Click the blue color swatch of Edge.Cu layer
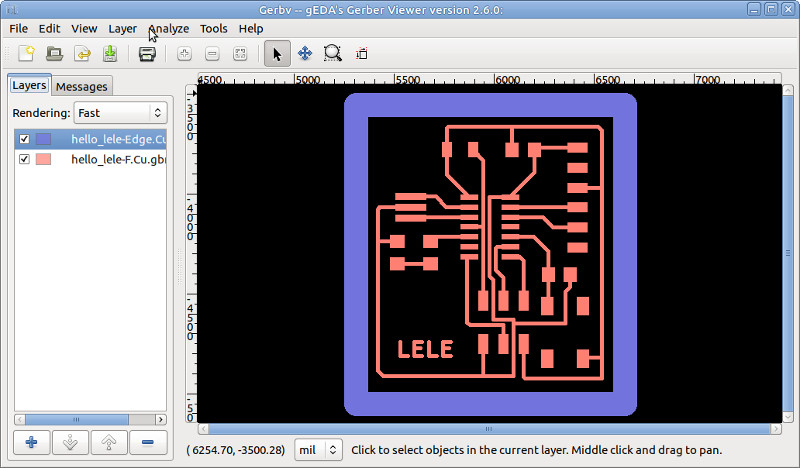This screenshot has height=468, width=800. pyautogui.click(x=43, y=139)
